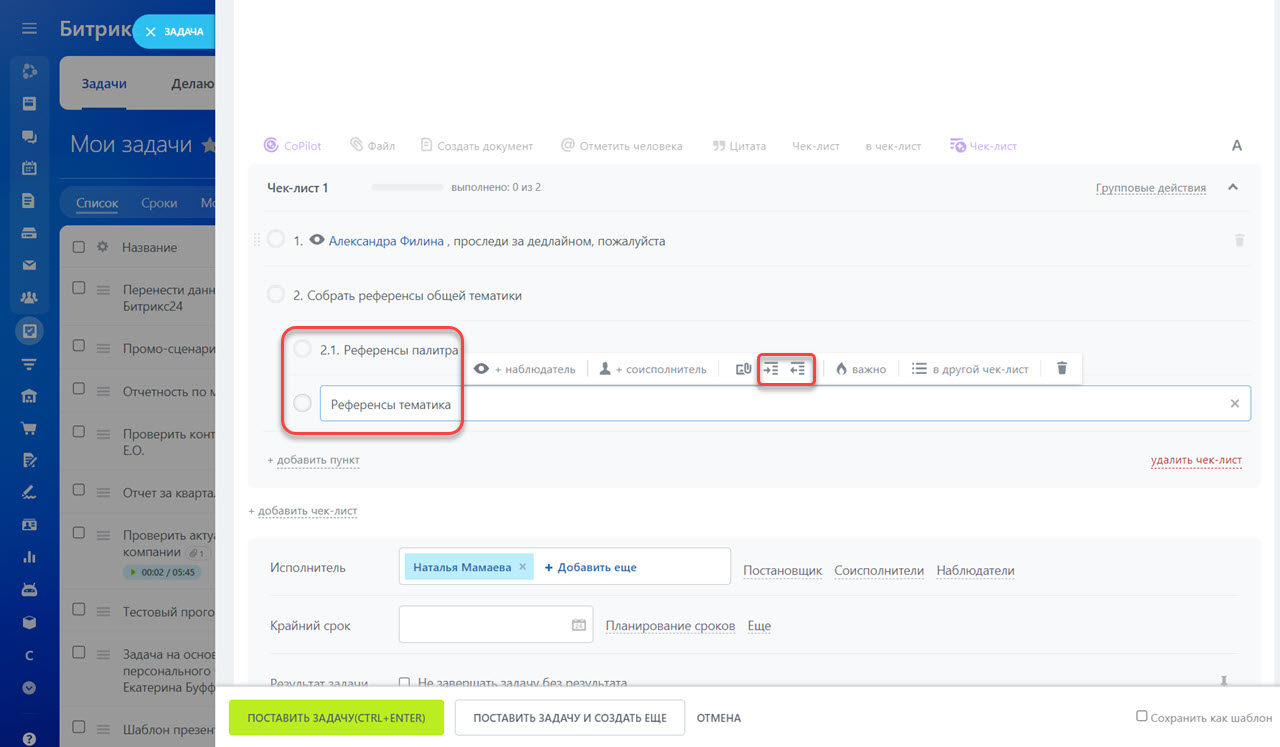Click + добавить пункт link
The image size is (1280, 747).
313,460
